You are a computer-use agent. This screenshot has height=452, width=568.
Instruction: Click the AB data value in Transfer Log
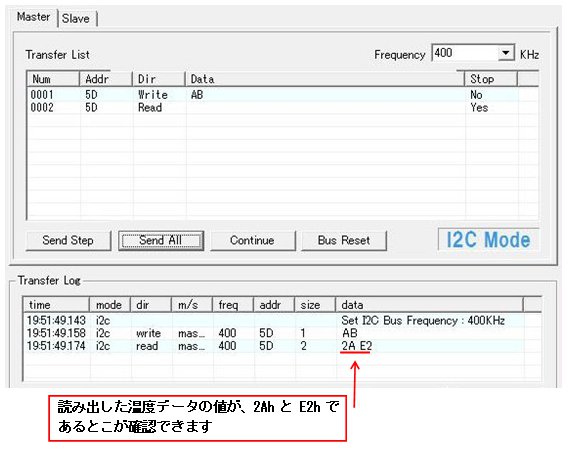click(x=350, y=333)
